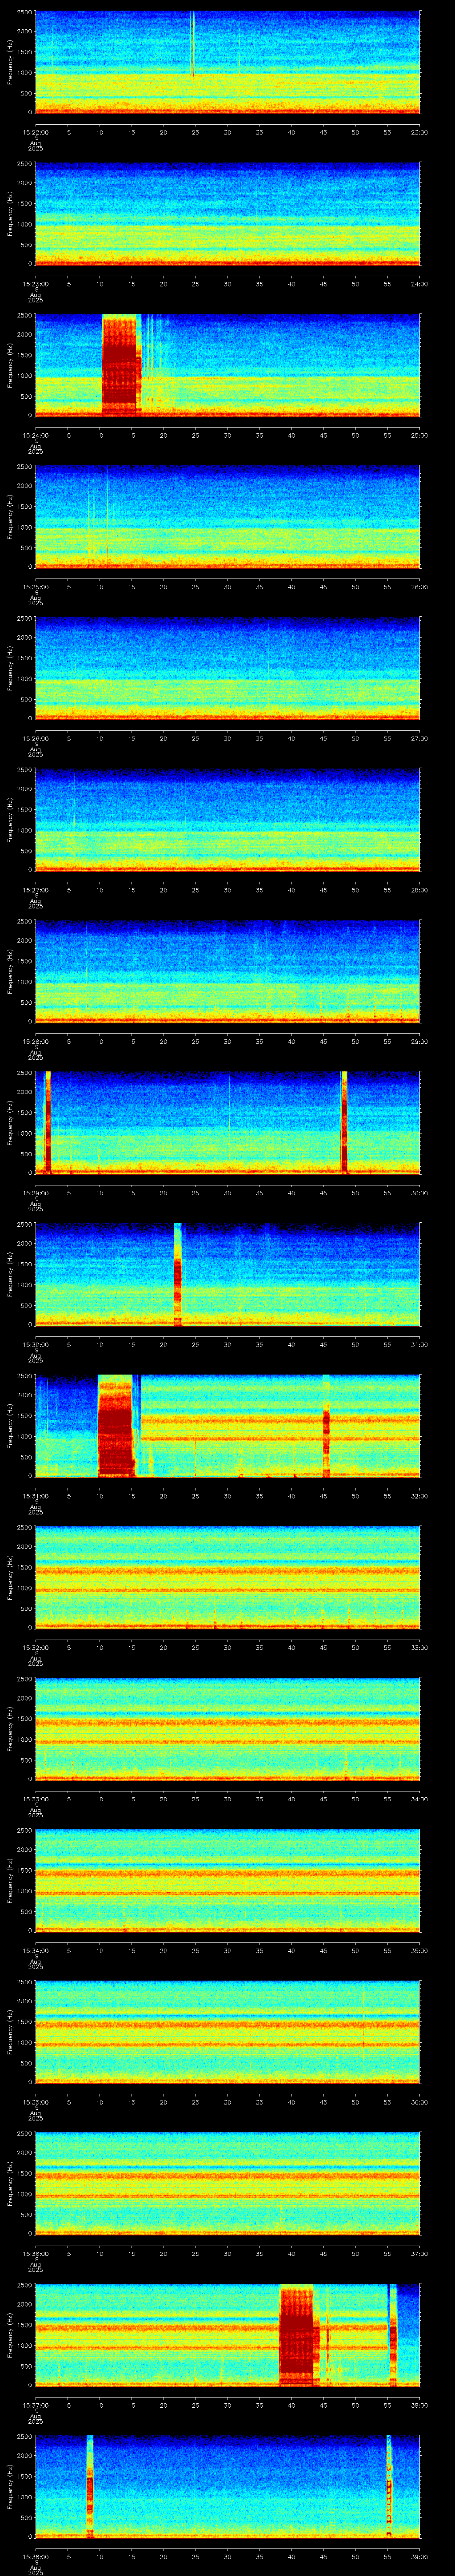455x2576 pixels.
Task: Click the 15:27:00 start time label
Action: [35, 890]
